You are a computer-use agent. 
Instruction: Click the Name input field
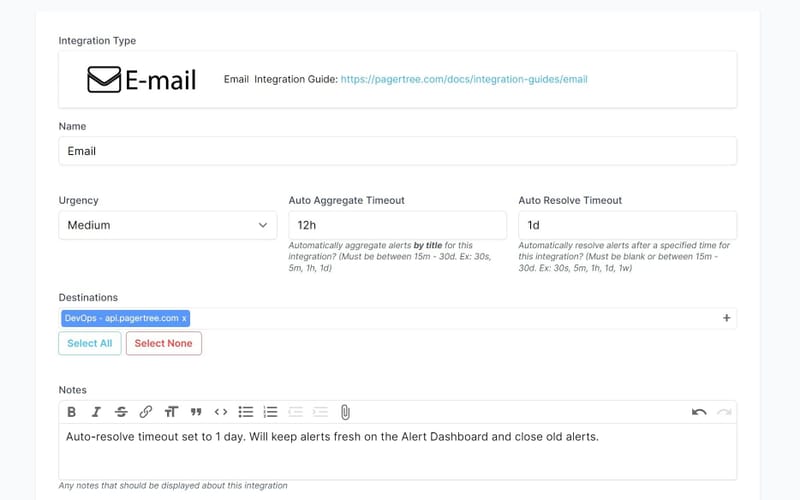click(397, 151)
